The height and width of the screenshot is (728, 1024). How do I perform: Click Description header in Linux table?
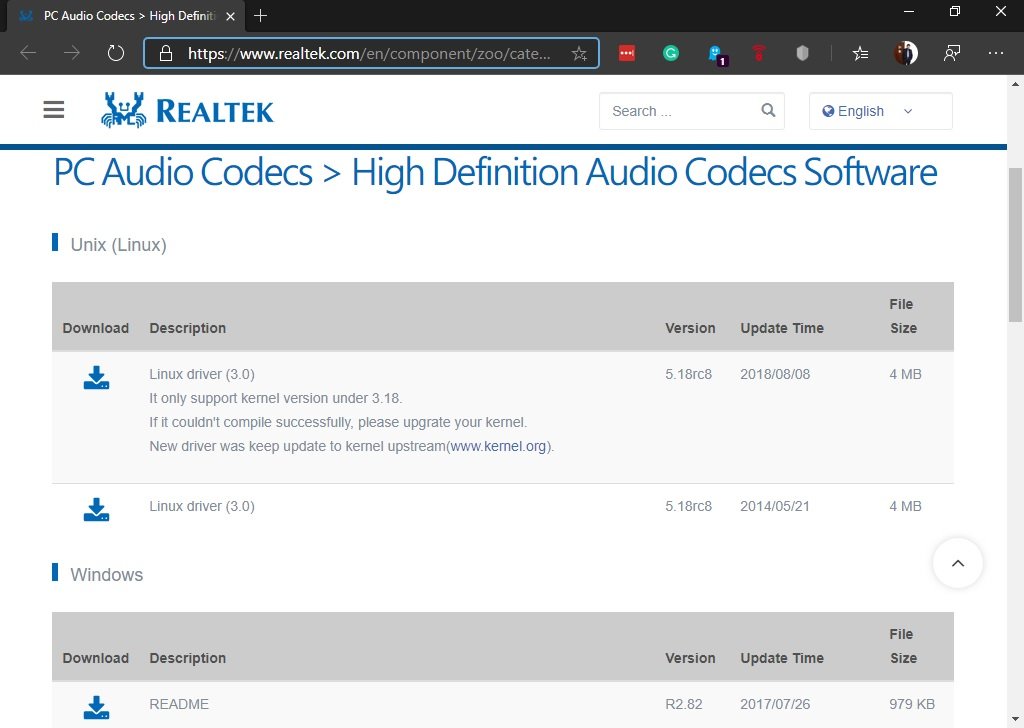(x=187, y=328)
